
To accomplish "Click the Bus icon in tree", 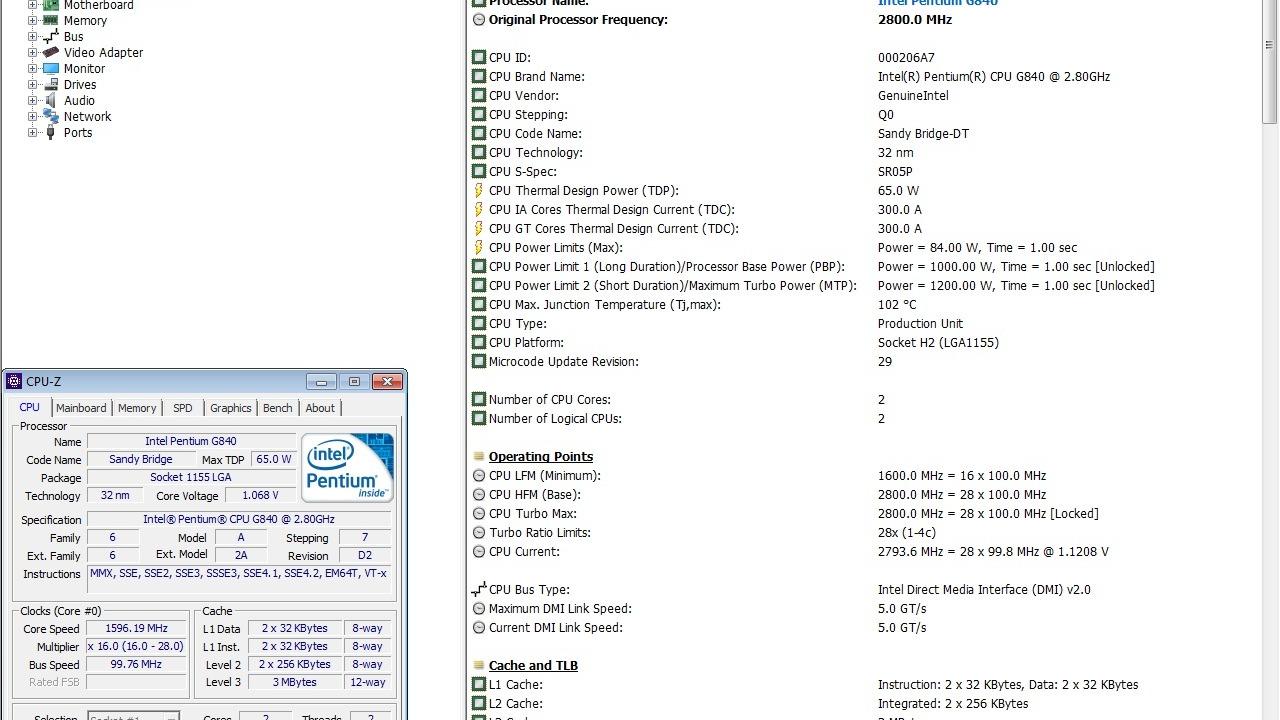I will [x=51, y=37].
